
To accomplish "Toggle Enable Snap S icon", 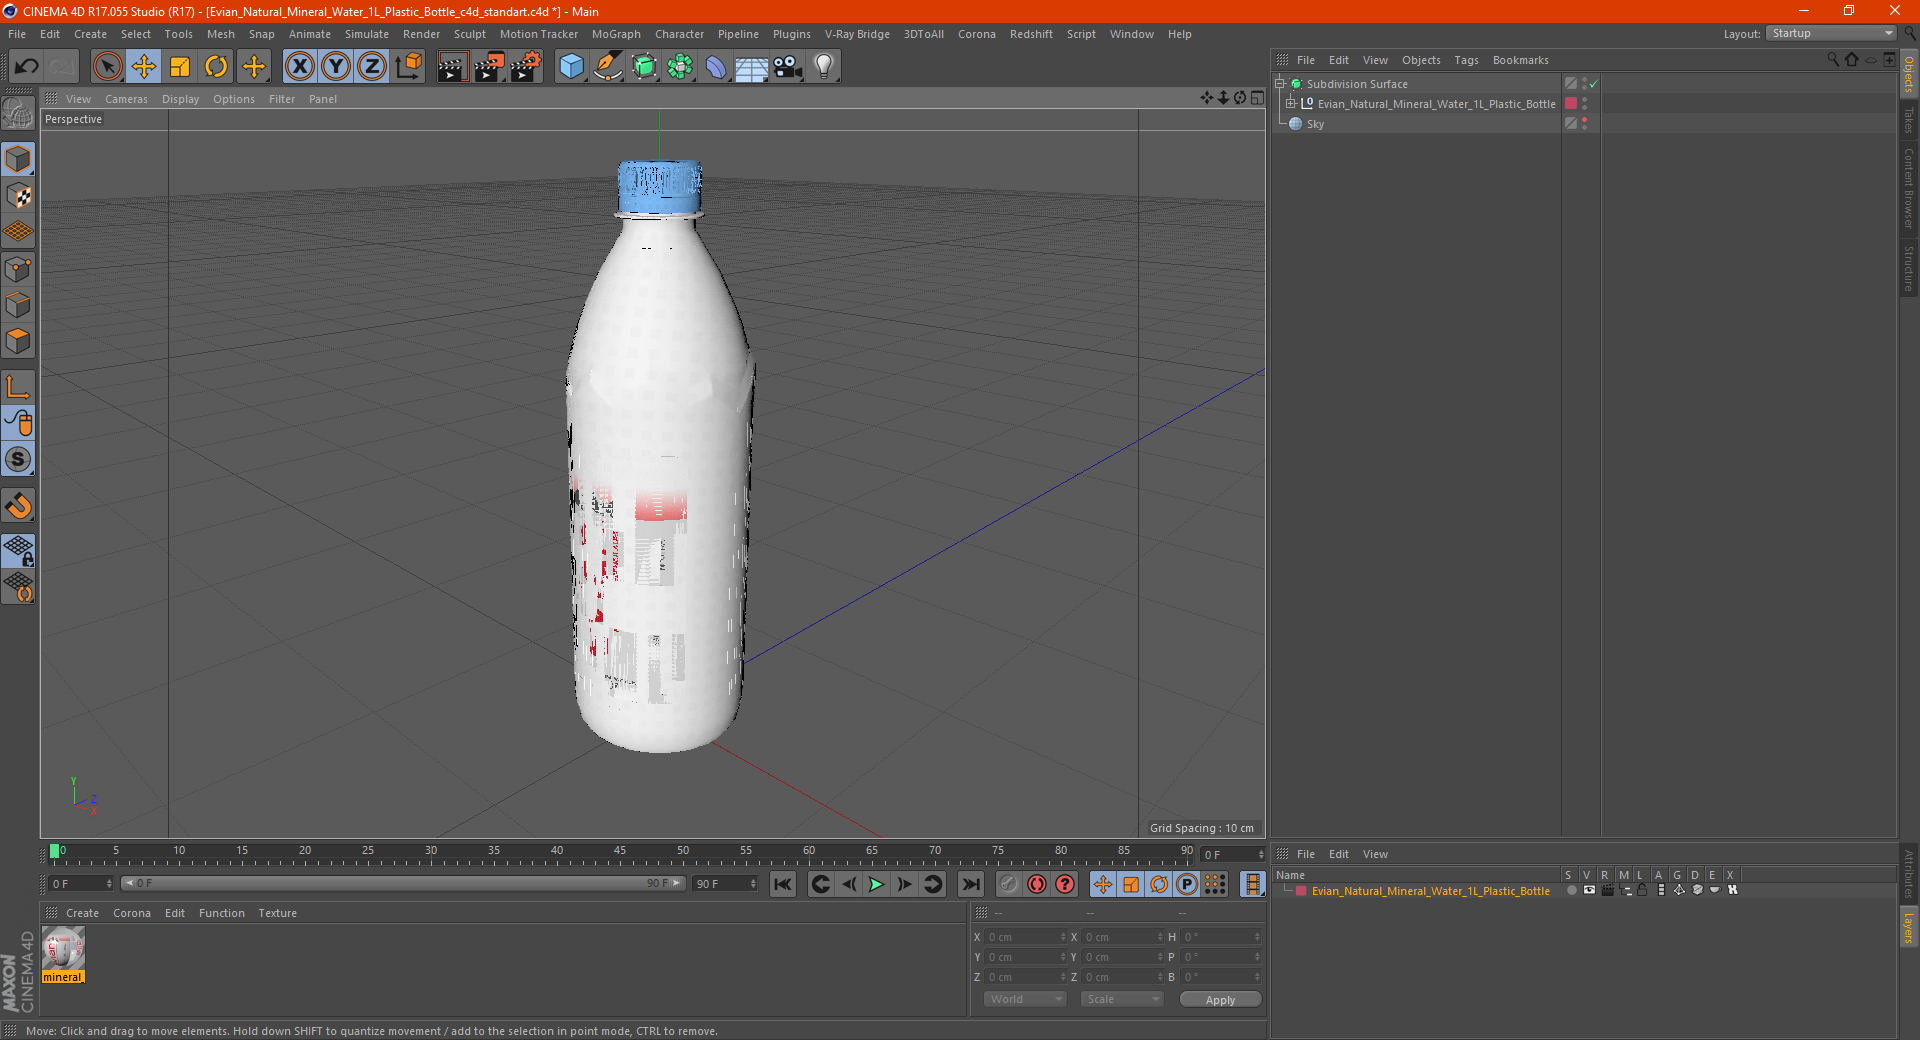I will [18, 459].
